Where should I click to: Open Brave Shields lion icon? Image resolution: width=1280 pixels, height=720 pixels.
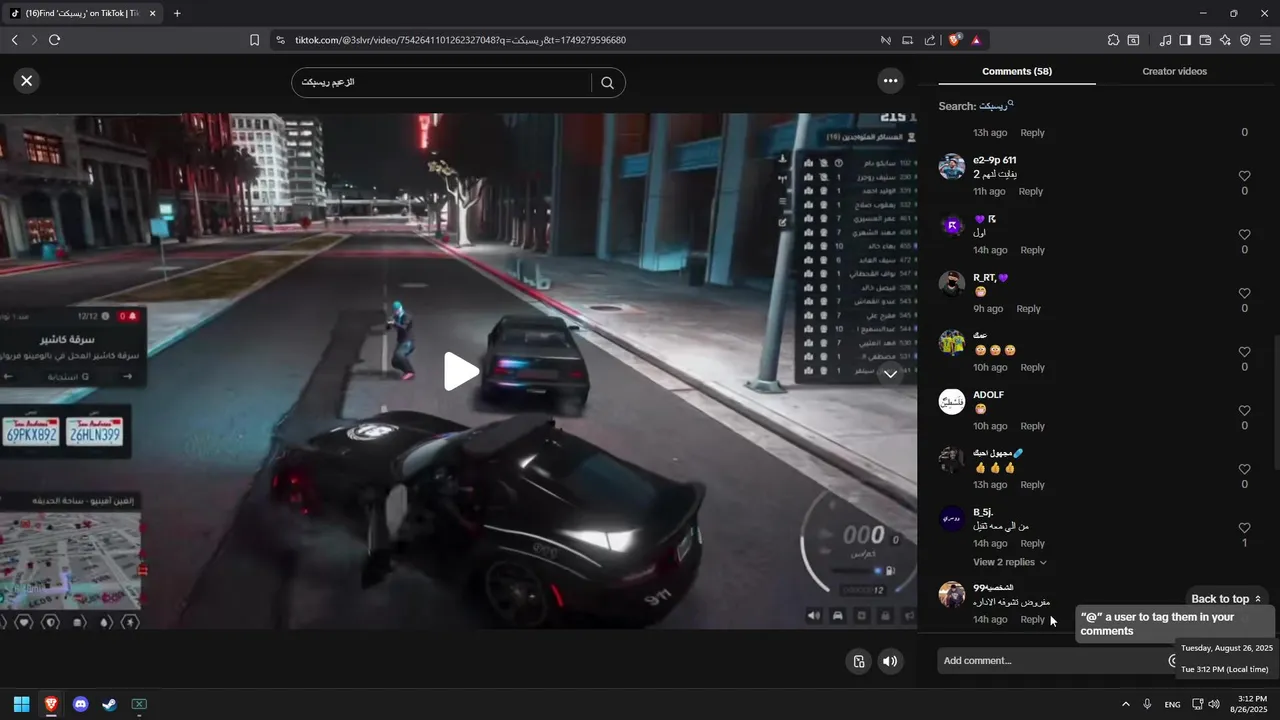(x=955, y=40)
